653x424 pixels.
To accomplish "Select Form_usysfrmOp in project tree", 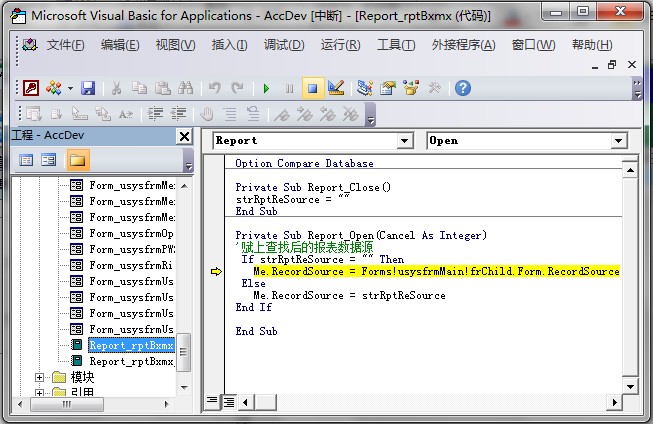I will pyautogui.click(x=131, y=233).
